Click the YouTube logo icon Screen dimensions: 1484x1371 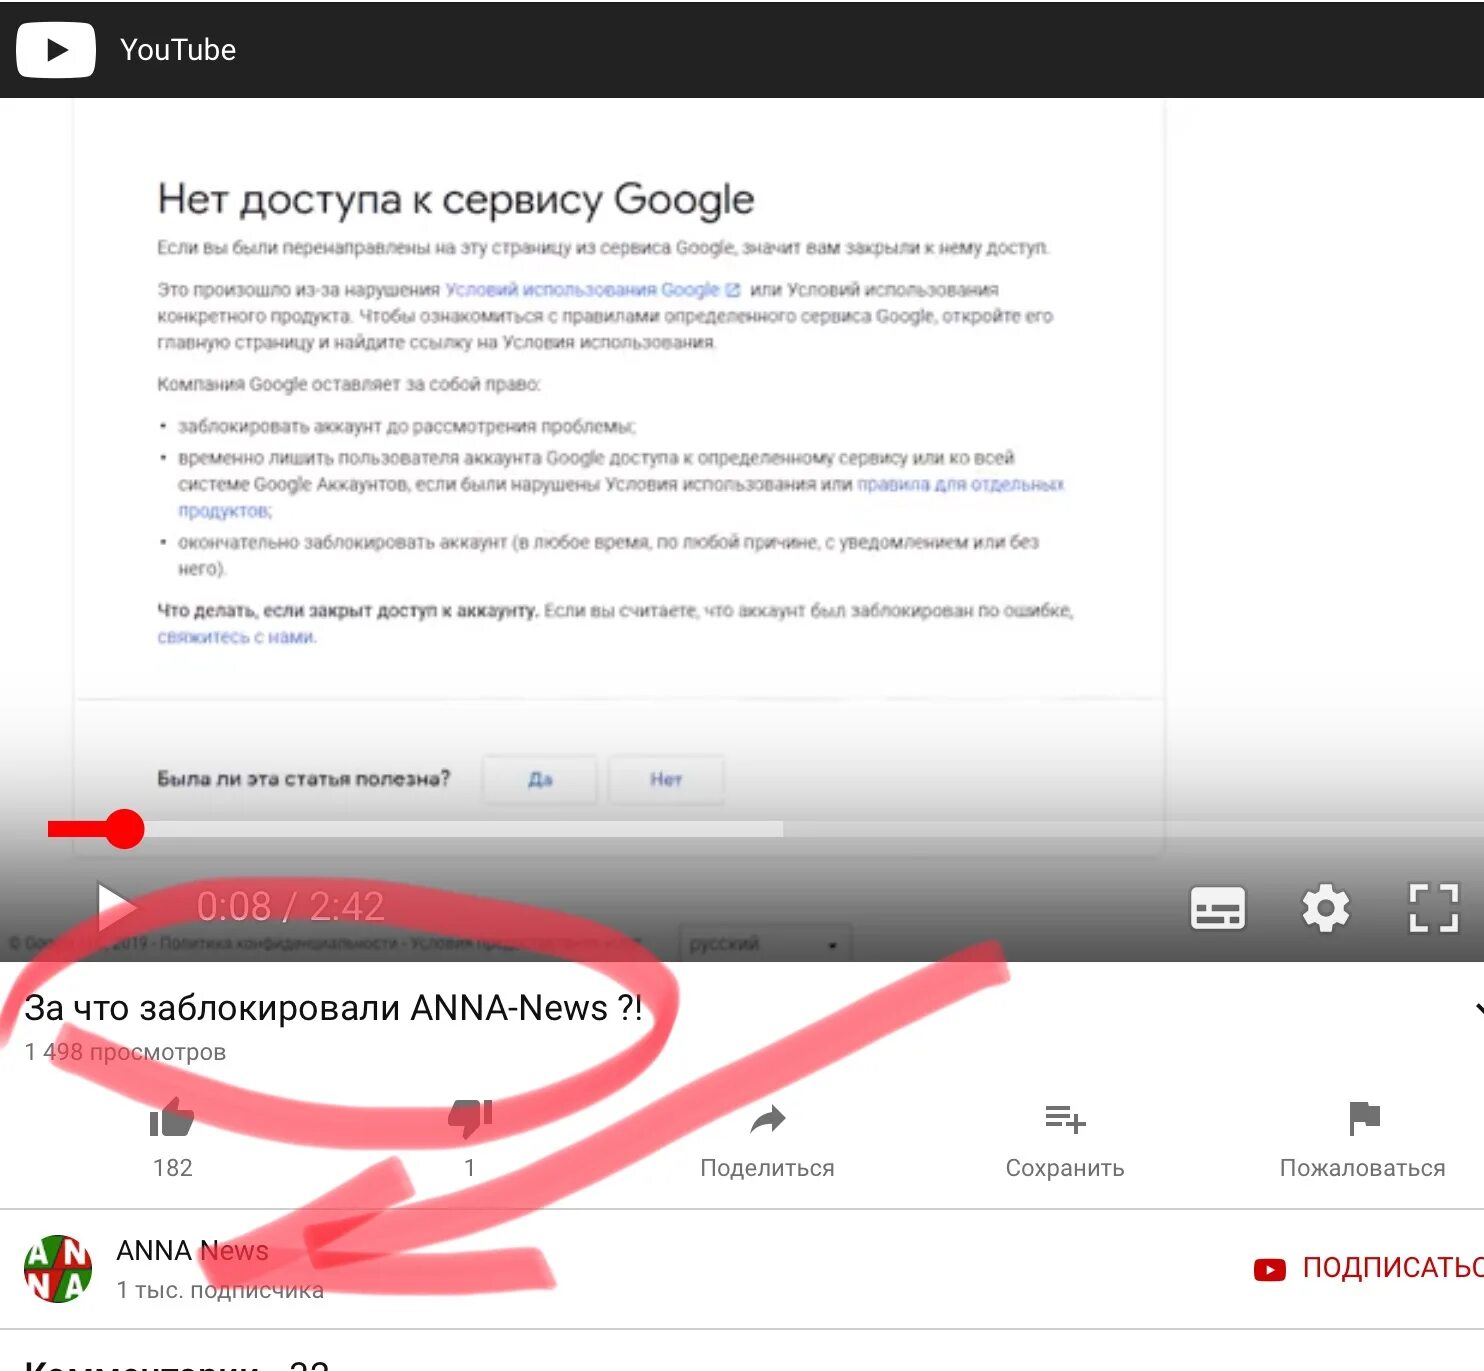coord(56,50)
